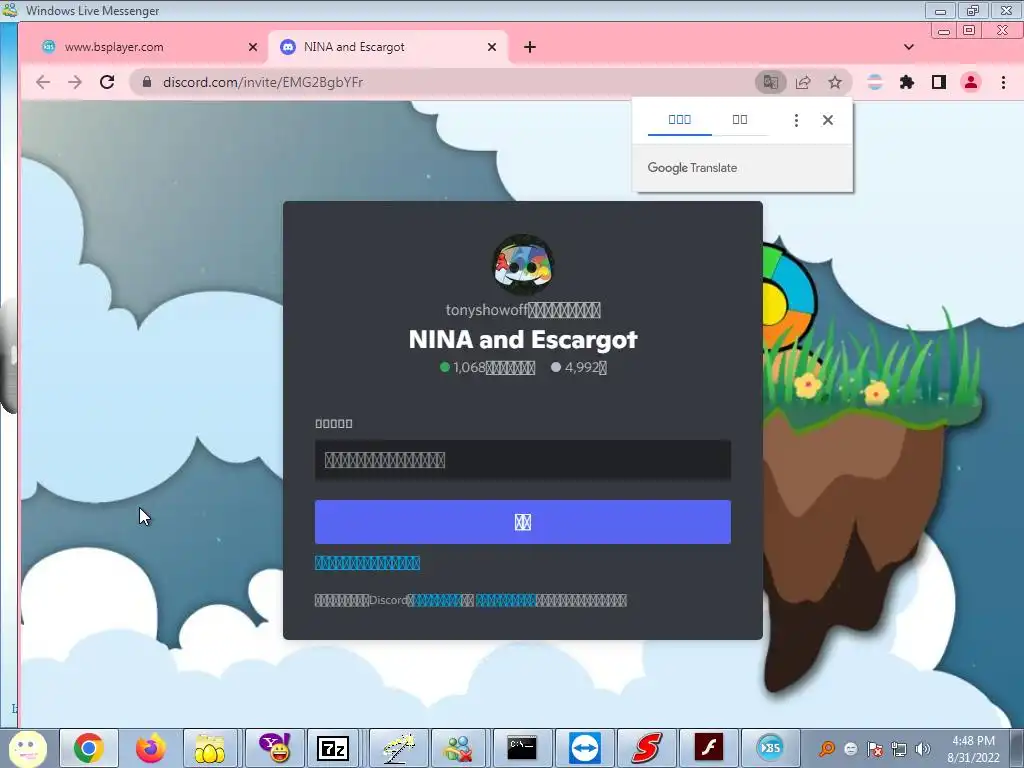Close the www.bsplayer.com tab
This screenshot has height=768, width=1024.
253,47
